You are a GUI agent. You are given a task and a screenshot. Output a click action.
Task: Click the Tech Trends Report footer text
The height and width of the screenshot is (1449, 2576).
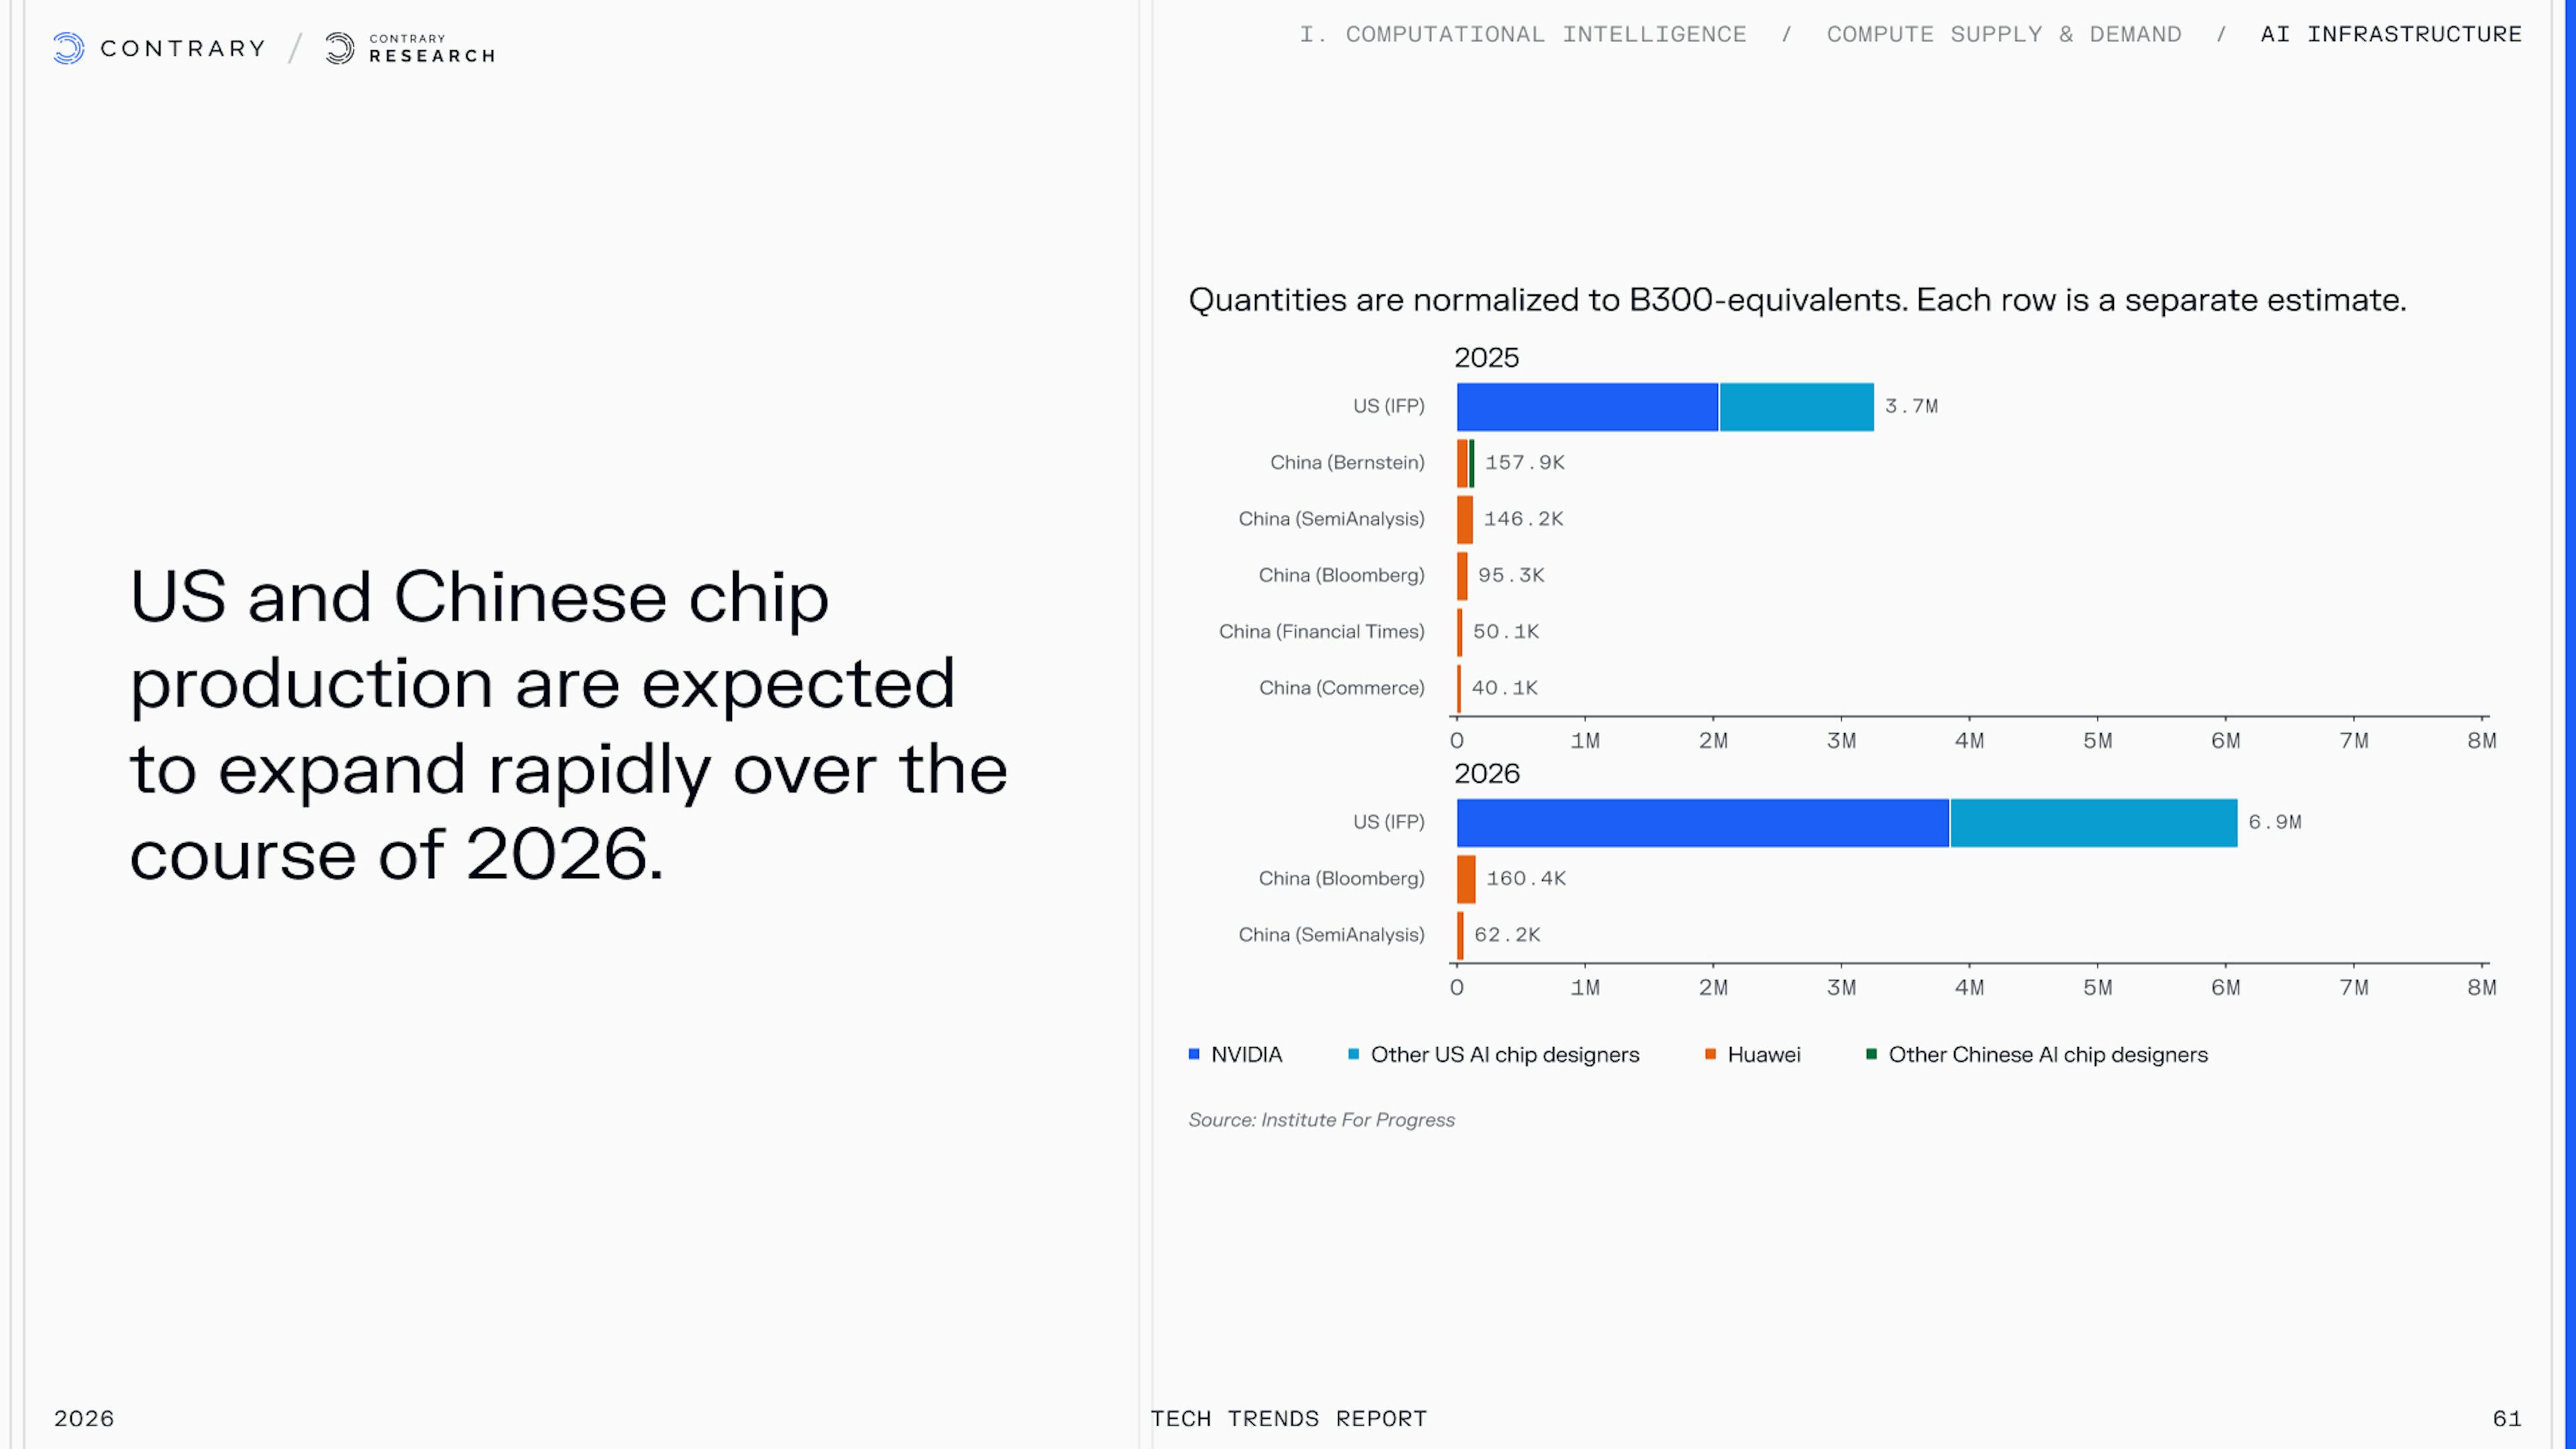1288,1418
